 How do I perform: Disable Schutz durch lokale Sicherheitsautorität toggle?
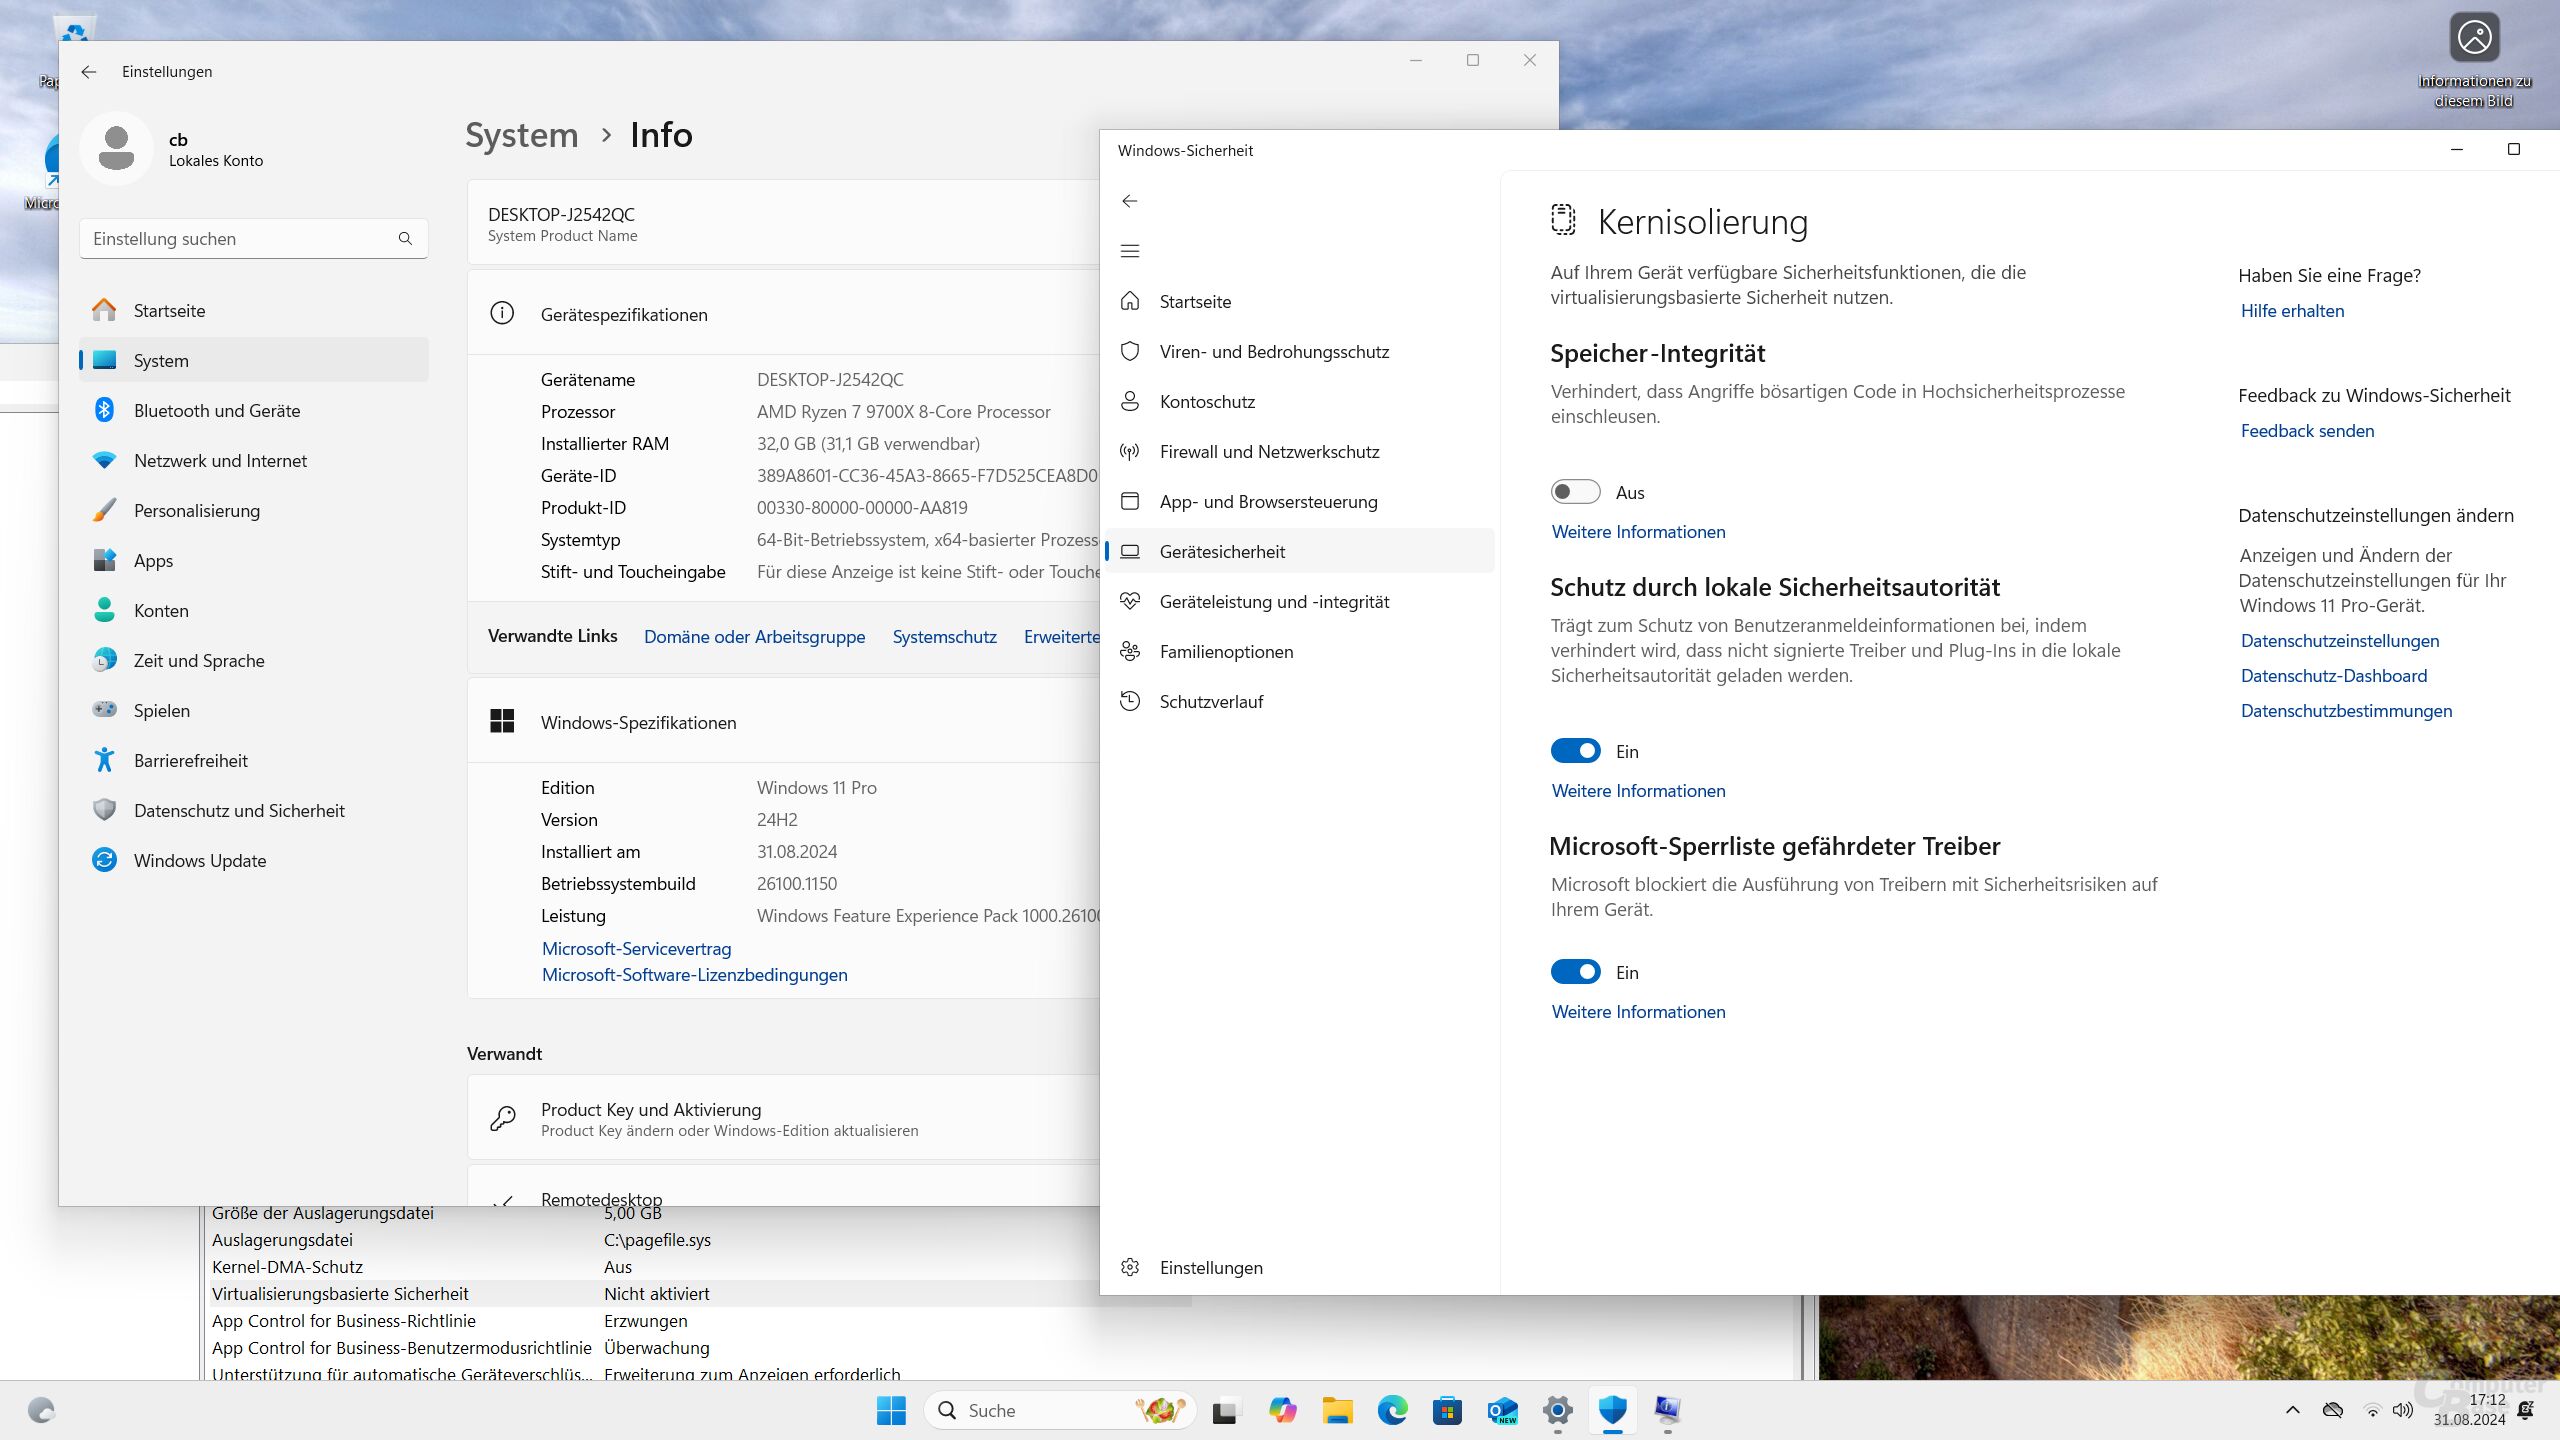1575,751
